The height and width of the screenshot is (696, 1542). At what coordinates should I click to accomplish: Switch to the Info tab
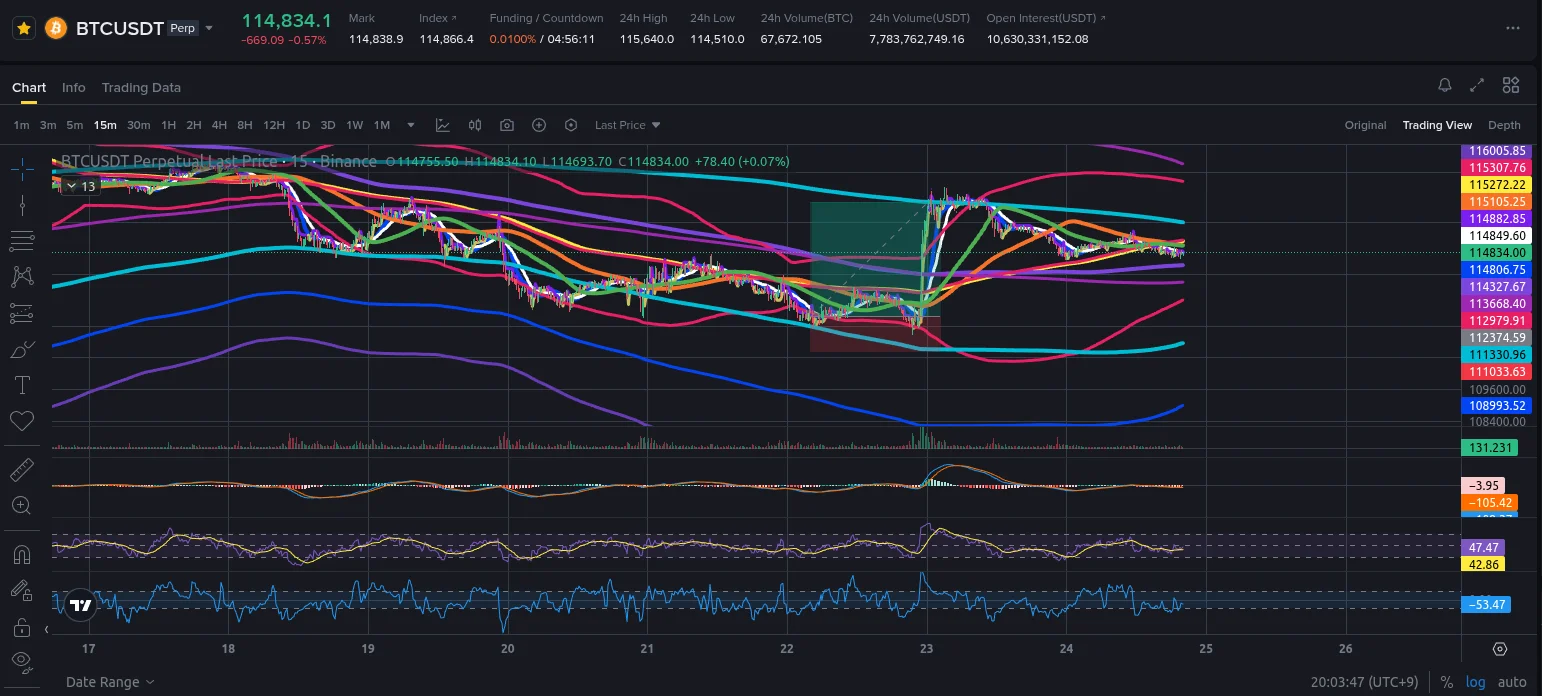pyautogui.click(x=74, y=88)
